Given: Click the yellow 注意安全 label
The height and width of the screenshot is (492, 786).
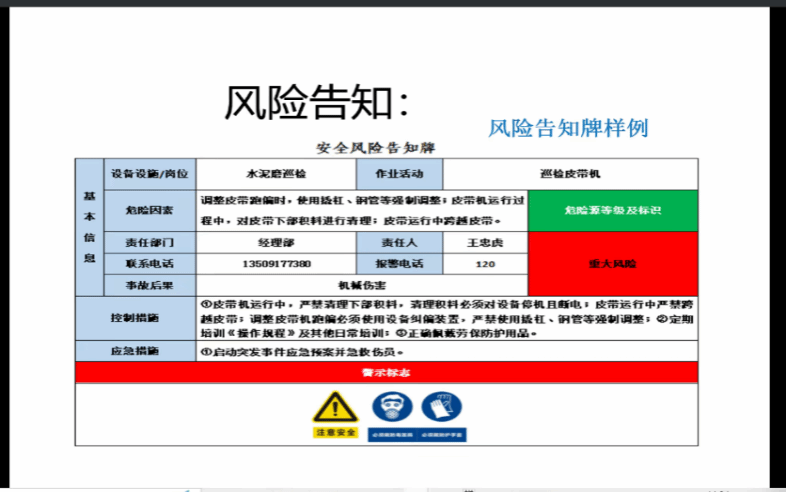Looking at the screenshot, I should pos(334,432).
